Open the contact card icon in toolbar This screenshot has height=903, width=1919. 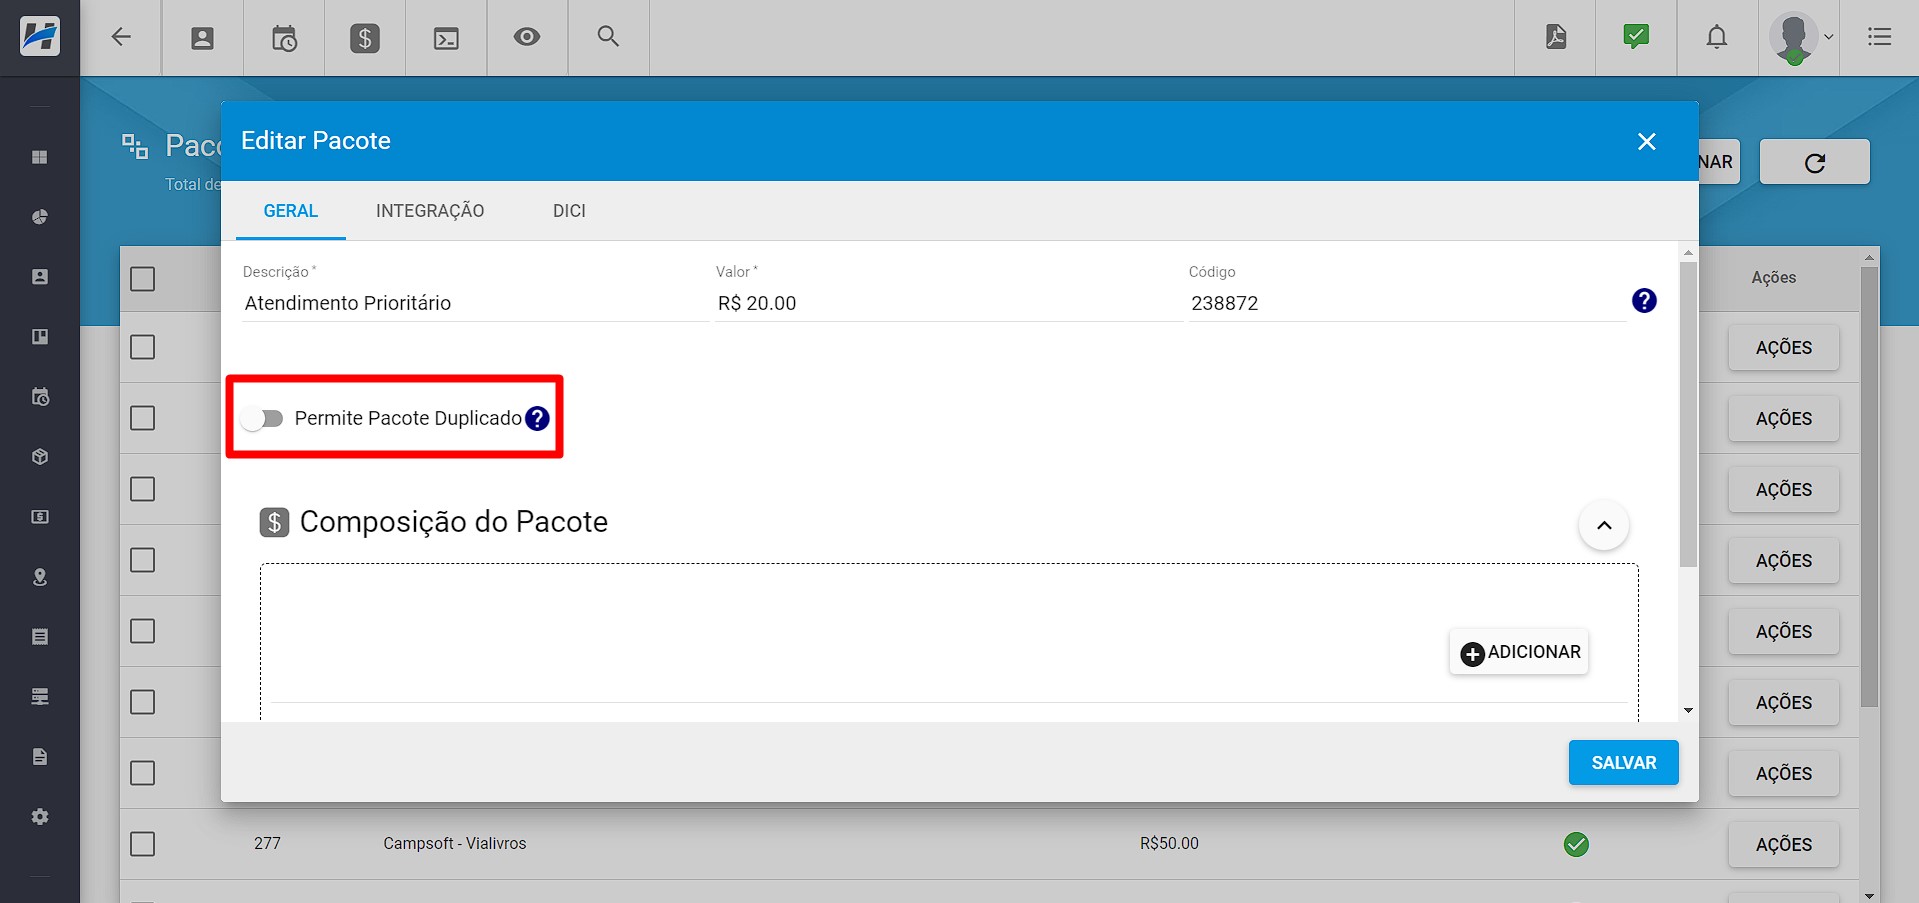coord(202,38)
